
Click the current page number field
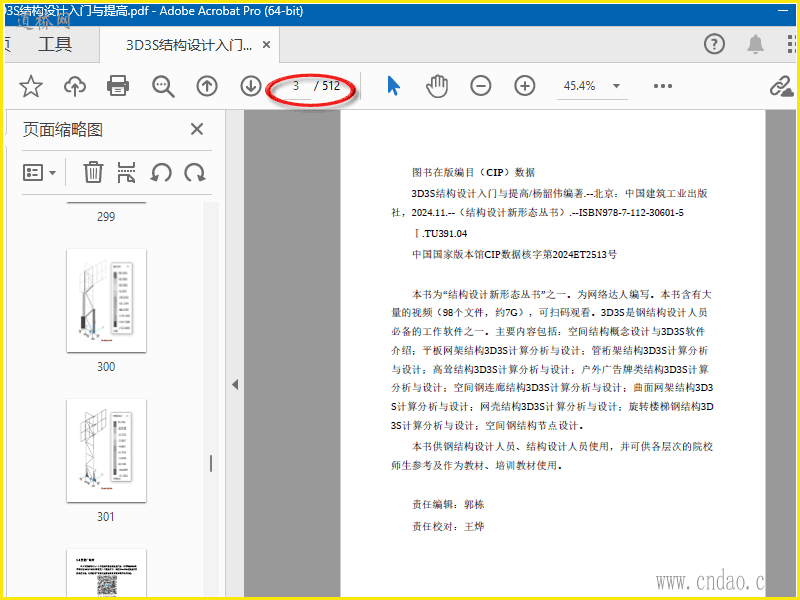tap(296, 86)
